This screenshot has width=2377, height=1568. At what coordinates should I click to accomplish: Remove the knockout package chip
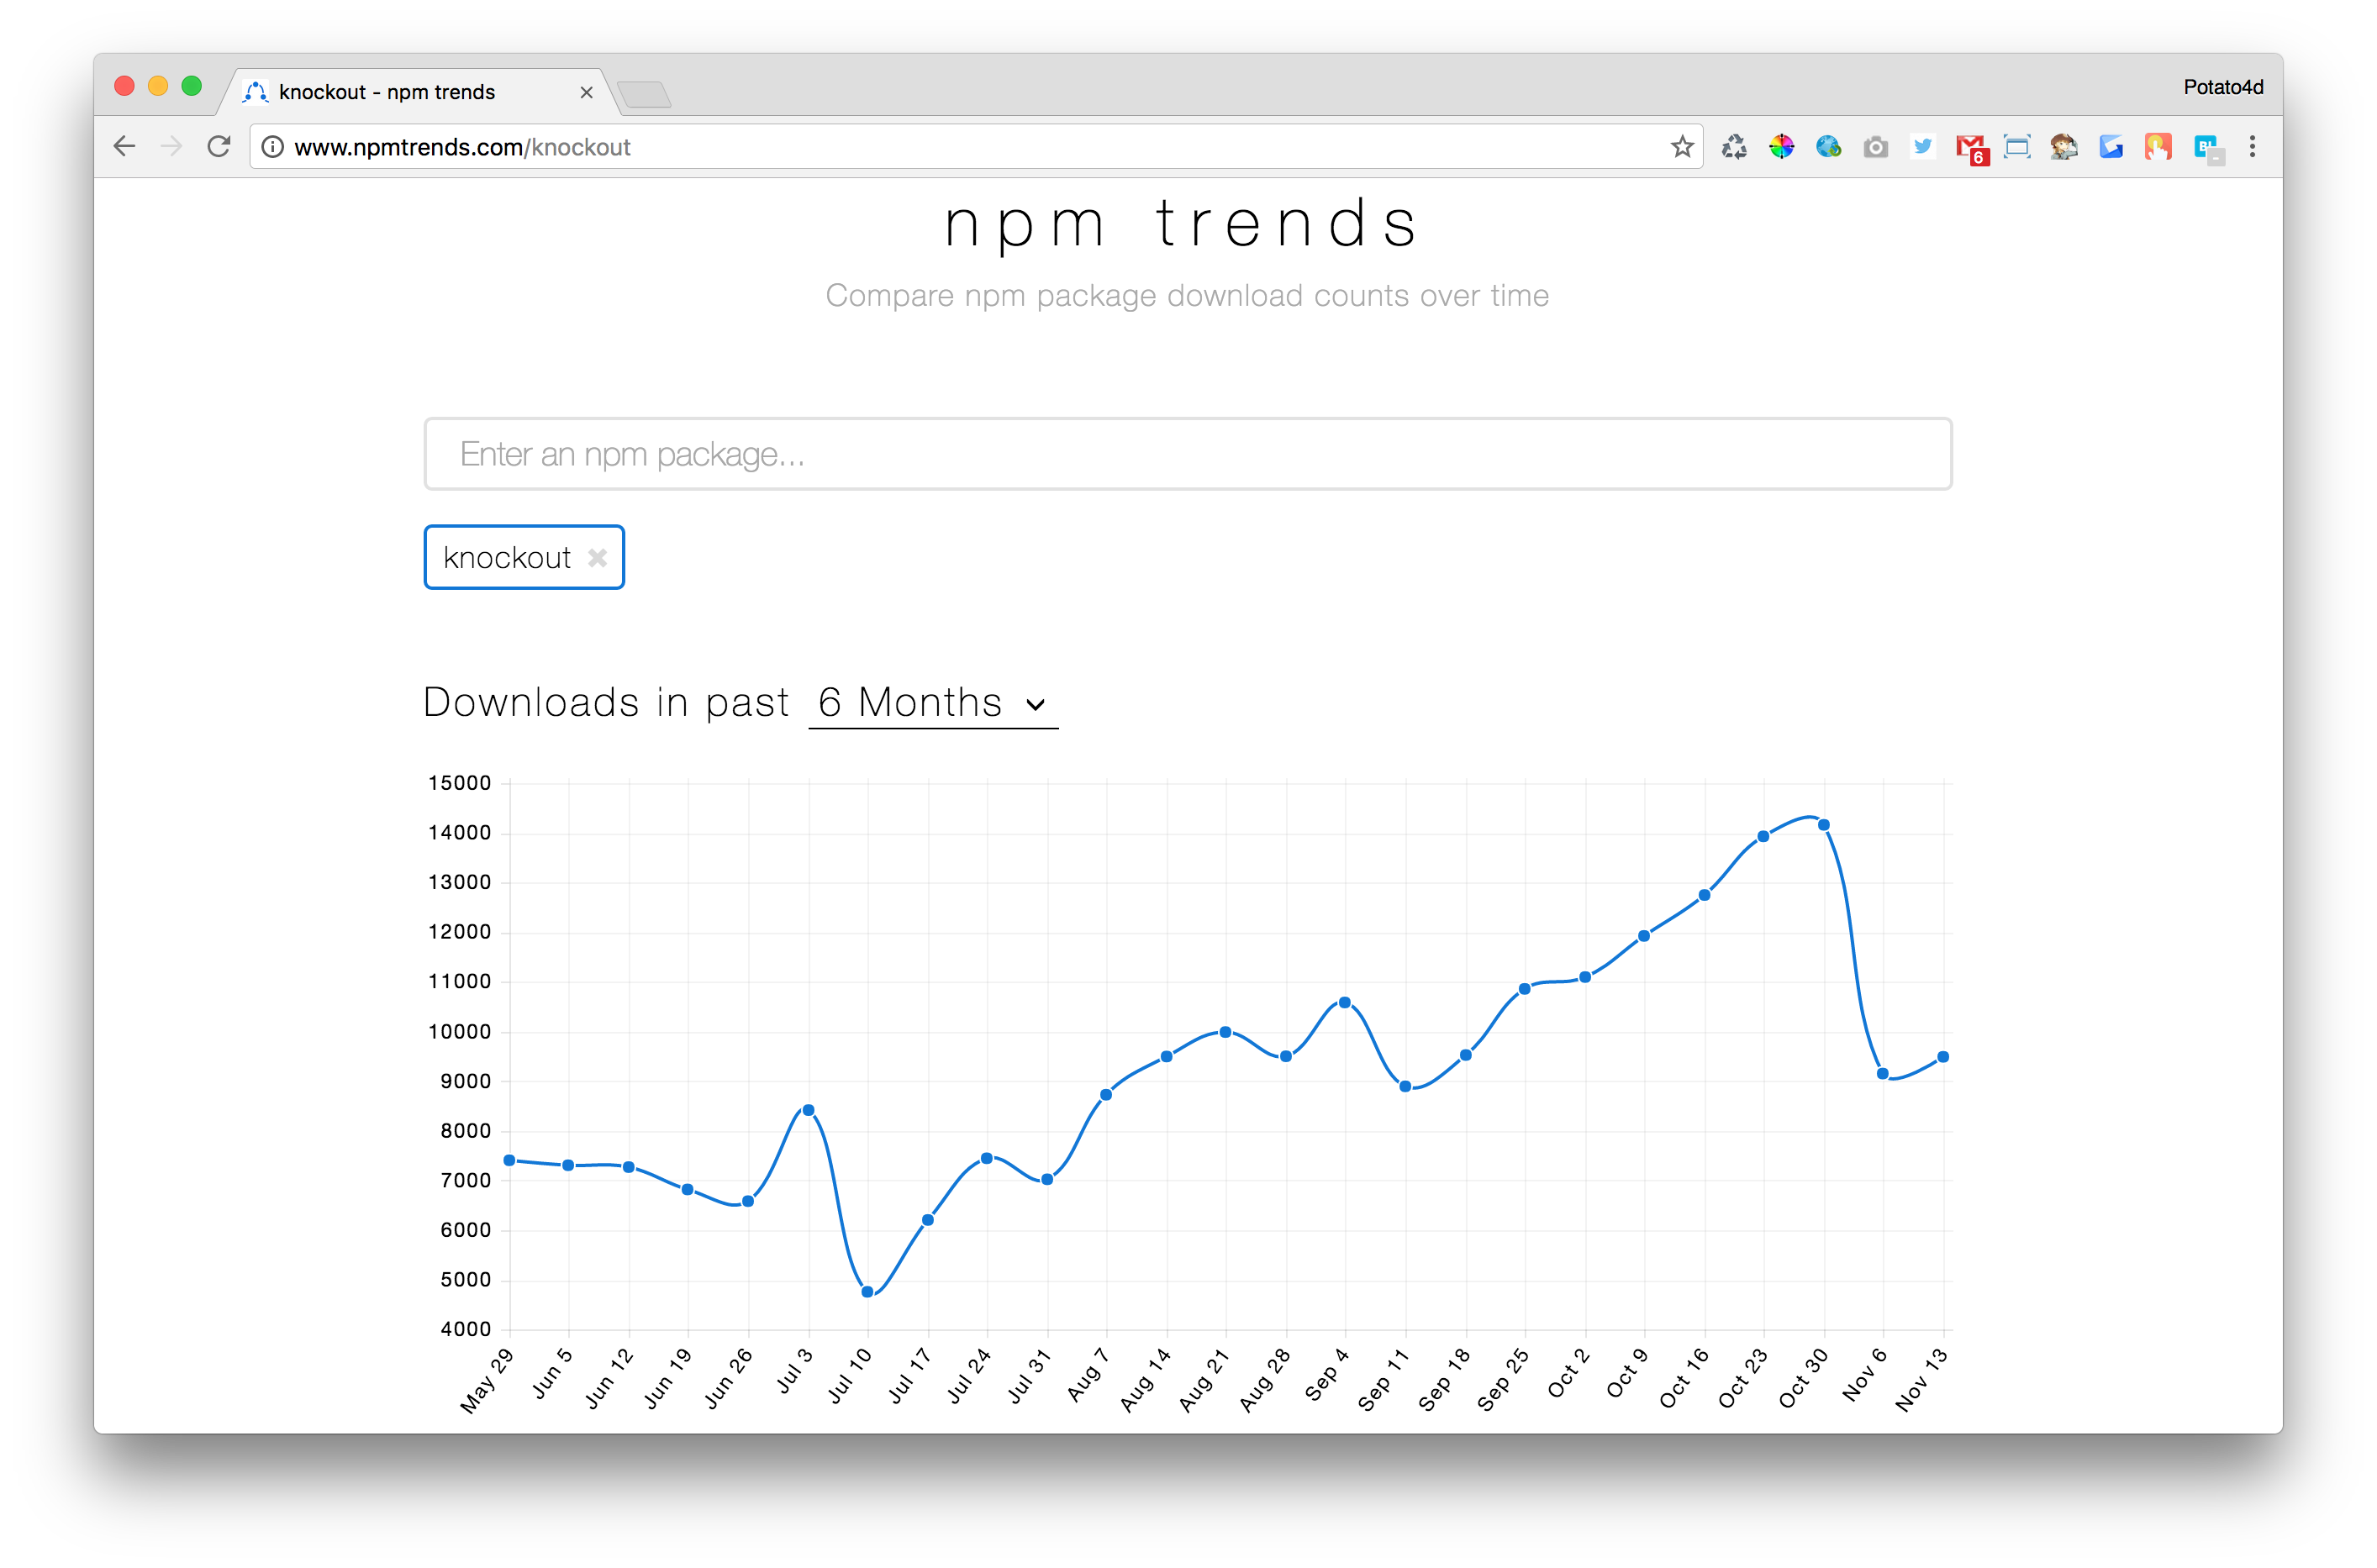click(x=598, y=557)
